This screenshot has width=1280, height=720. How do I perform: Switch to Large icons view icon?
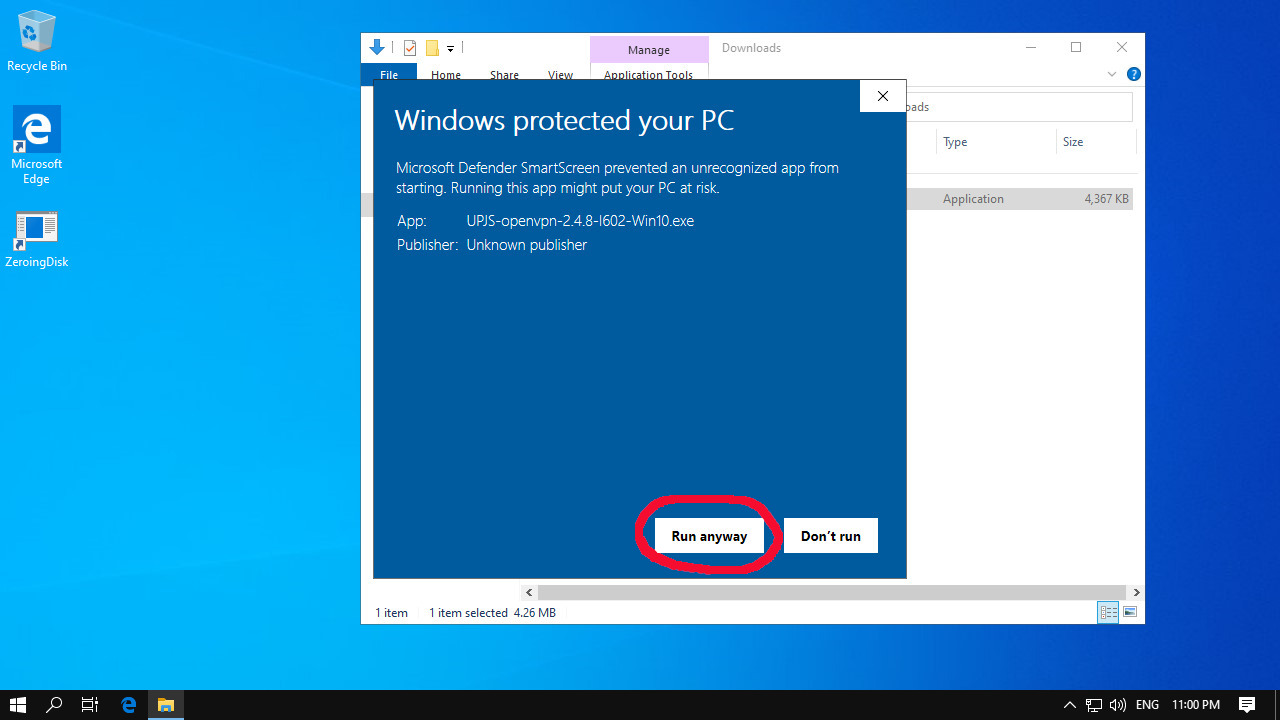tap(1130, 612)
